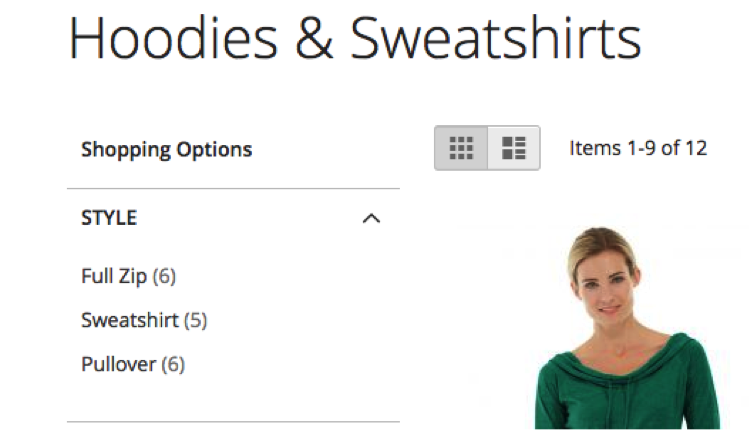Viewport: 750px width, 430px height.
Task: Click the Shopping Options heading
Action: (166, 150)
